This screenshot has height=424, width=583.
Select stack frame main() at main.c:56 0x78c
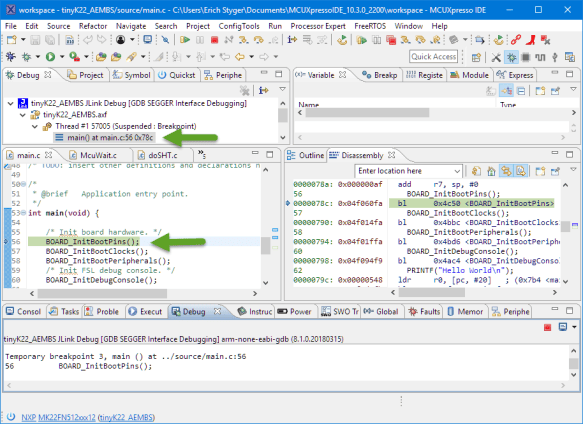tap(104, 138)
